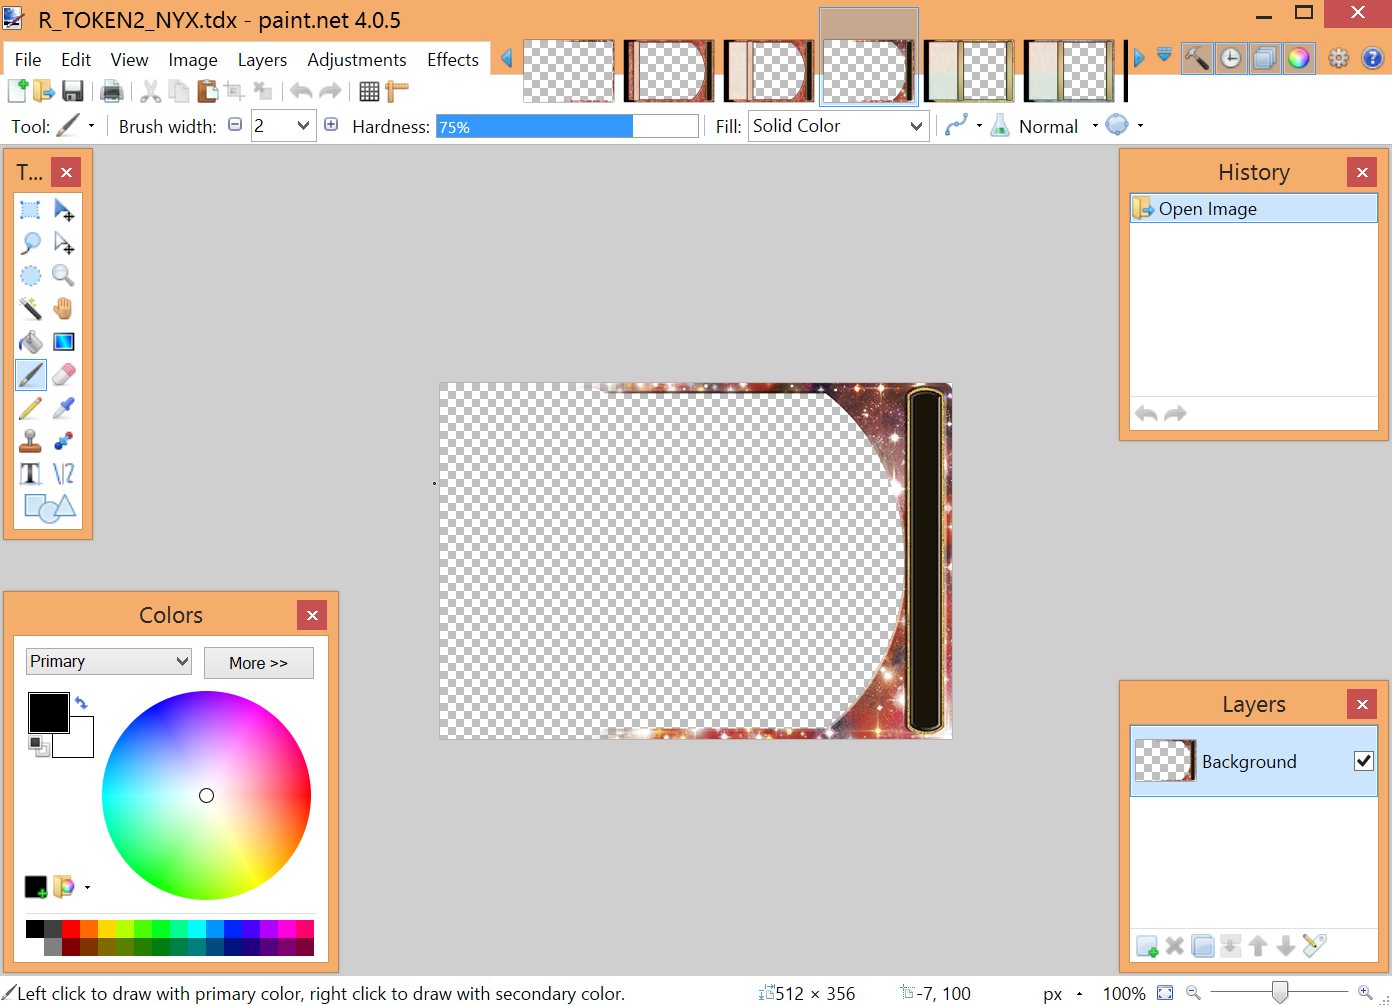Select the Magic Wand tool
Viewport: 1392px width, 1005px height.
(31, 309)
